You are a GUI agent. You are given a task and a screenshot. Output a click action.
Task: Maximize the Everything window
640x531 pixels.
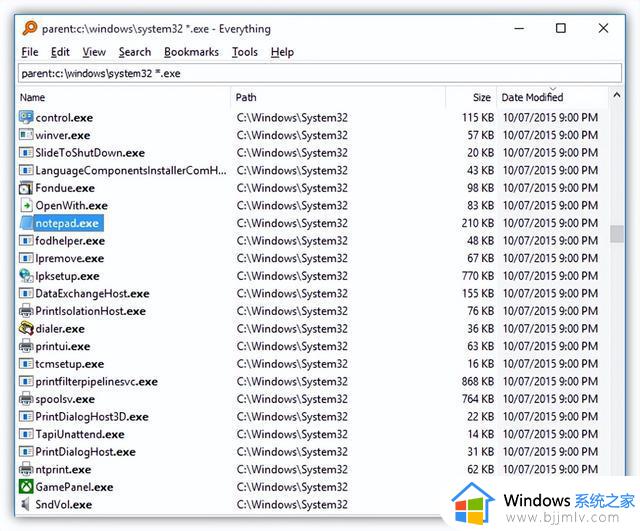click(561, 28)
